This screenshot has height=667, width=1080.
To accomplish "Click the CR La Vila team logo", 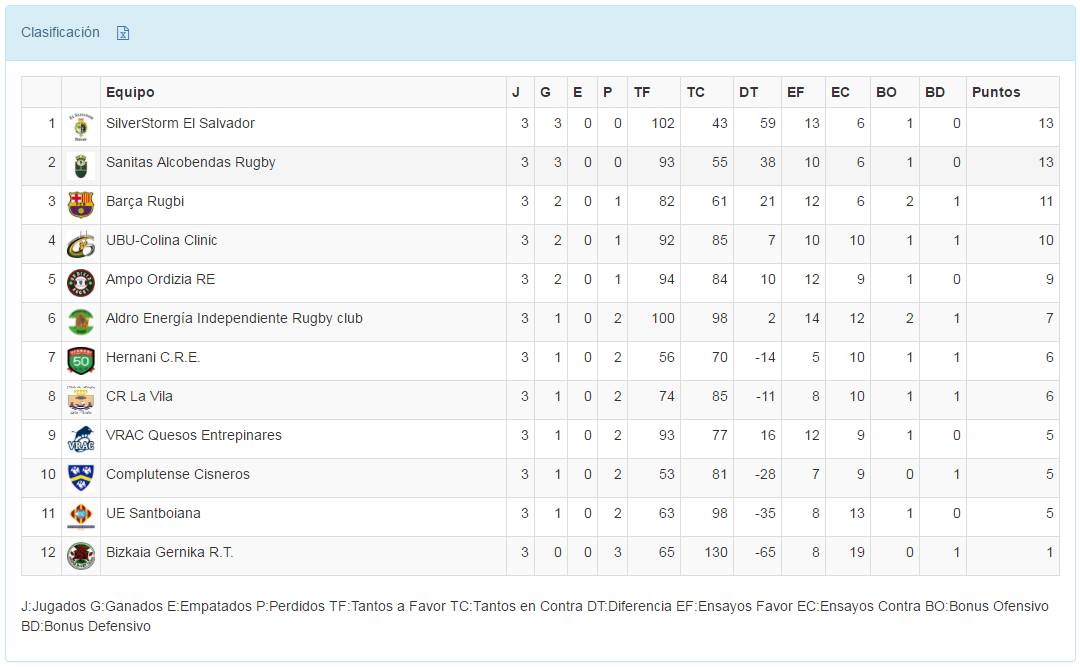I will click(80, 400).
